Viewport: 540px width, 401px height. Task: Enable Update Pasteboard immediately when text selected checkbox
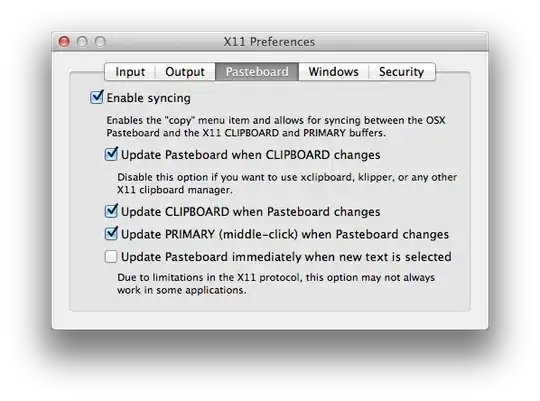[111, 257]
